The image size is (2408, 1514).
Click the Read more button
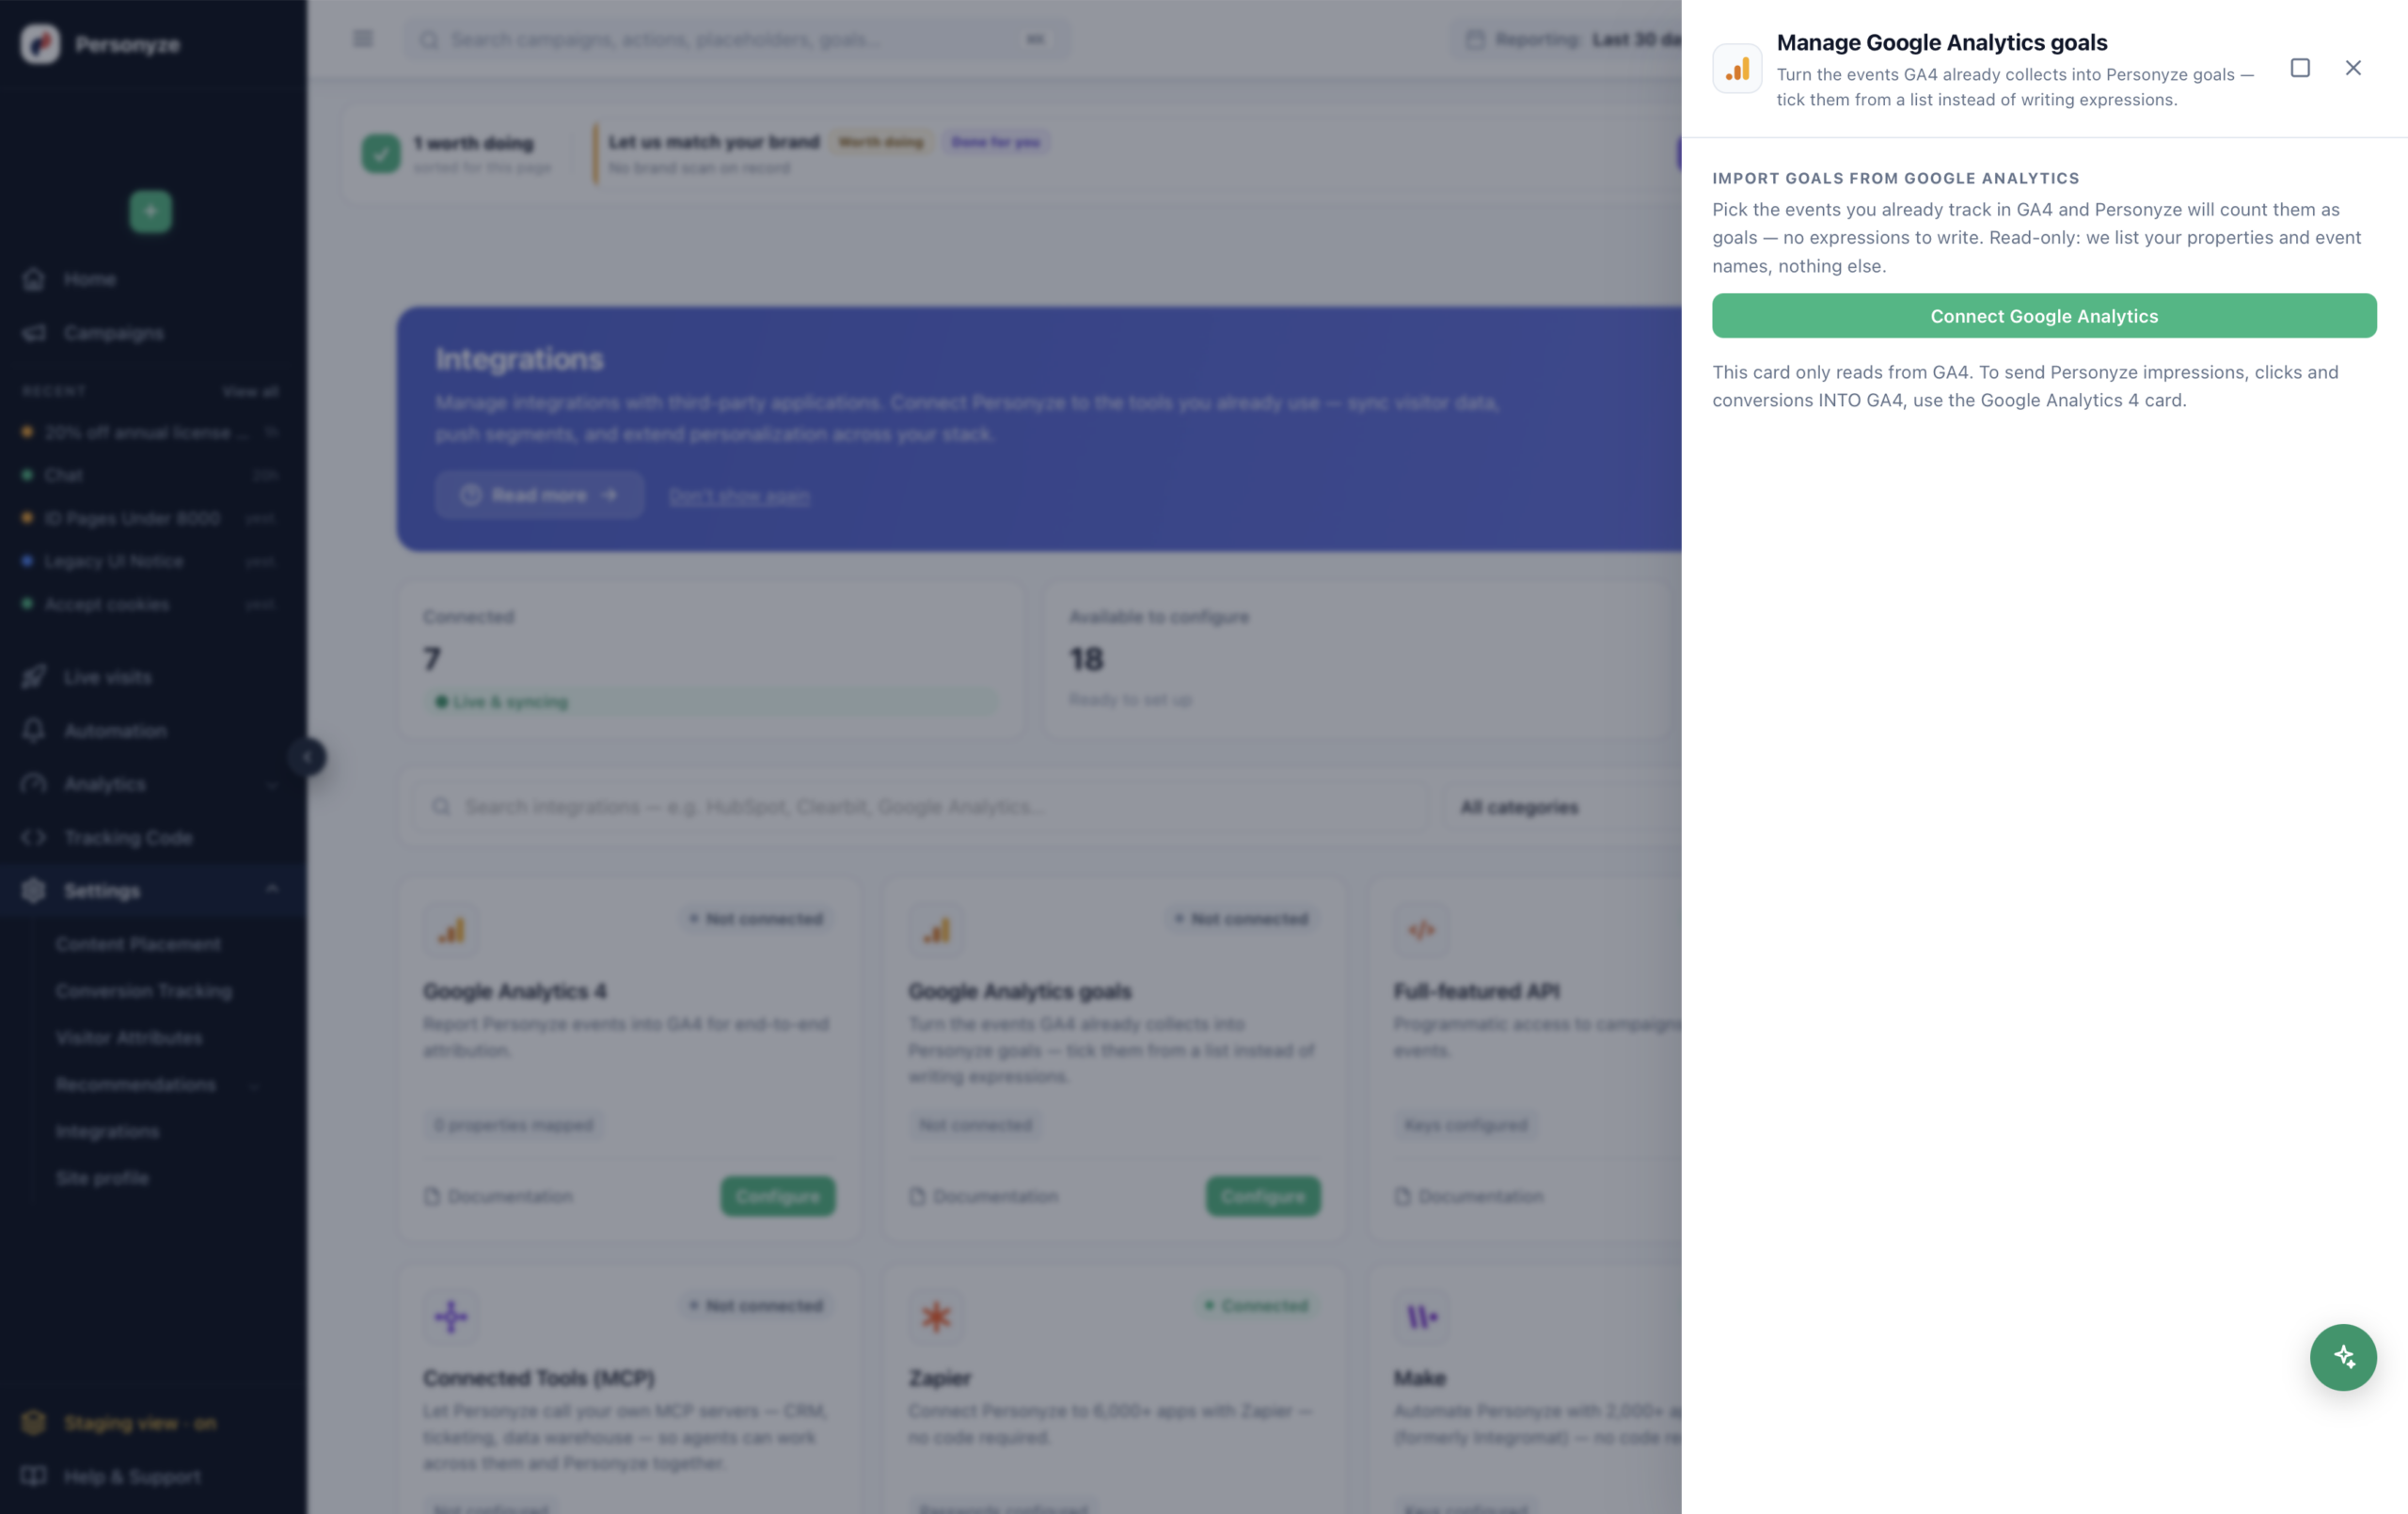click(x=540, y=495)
